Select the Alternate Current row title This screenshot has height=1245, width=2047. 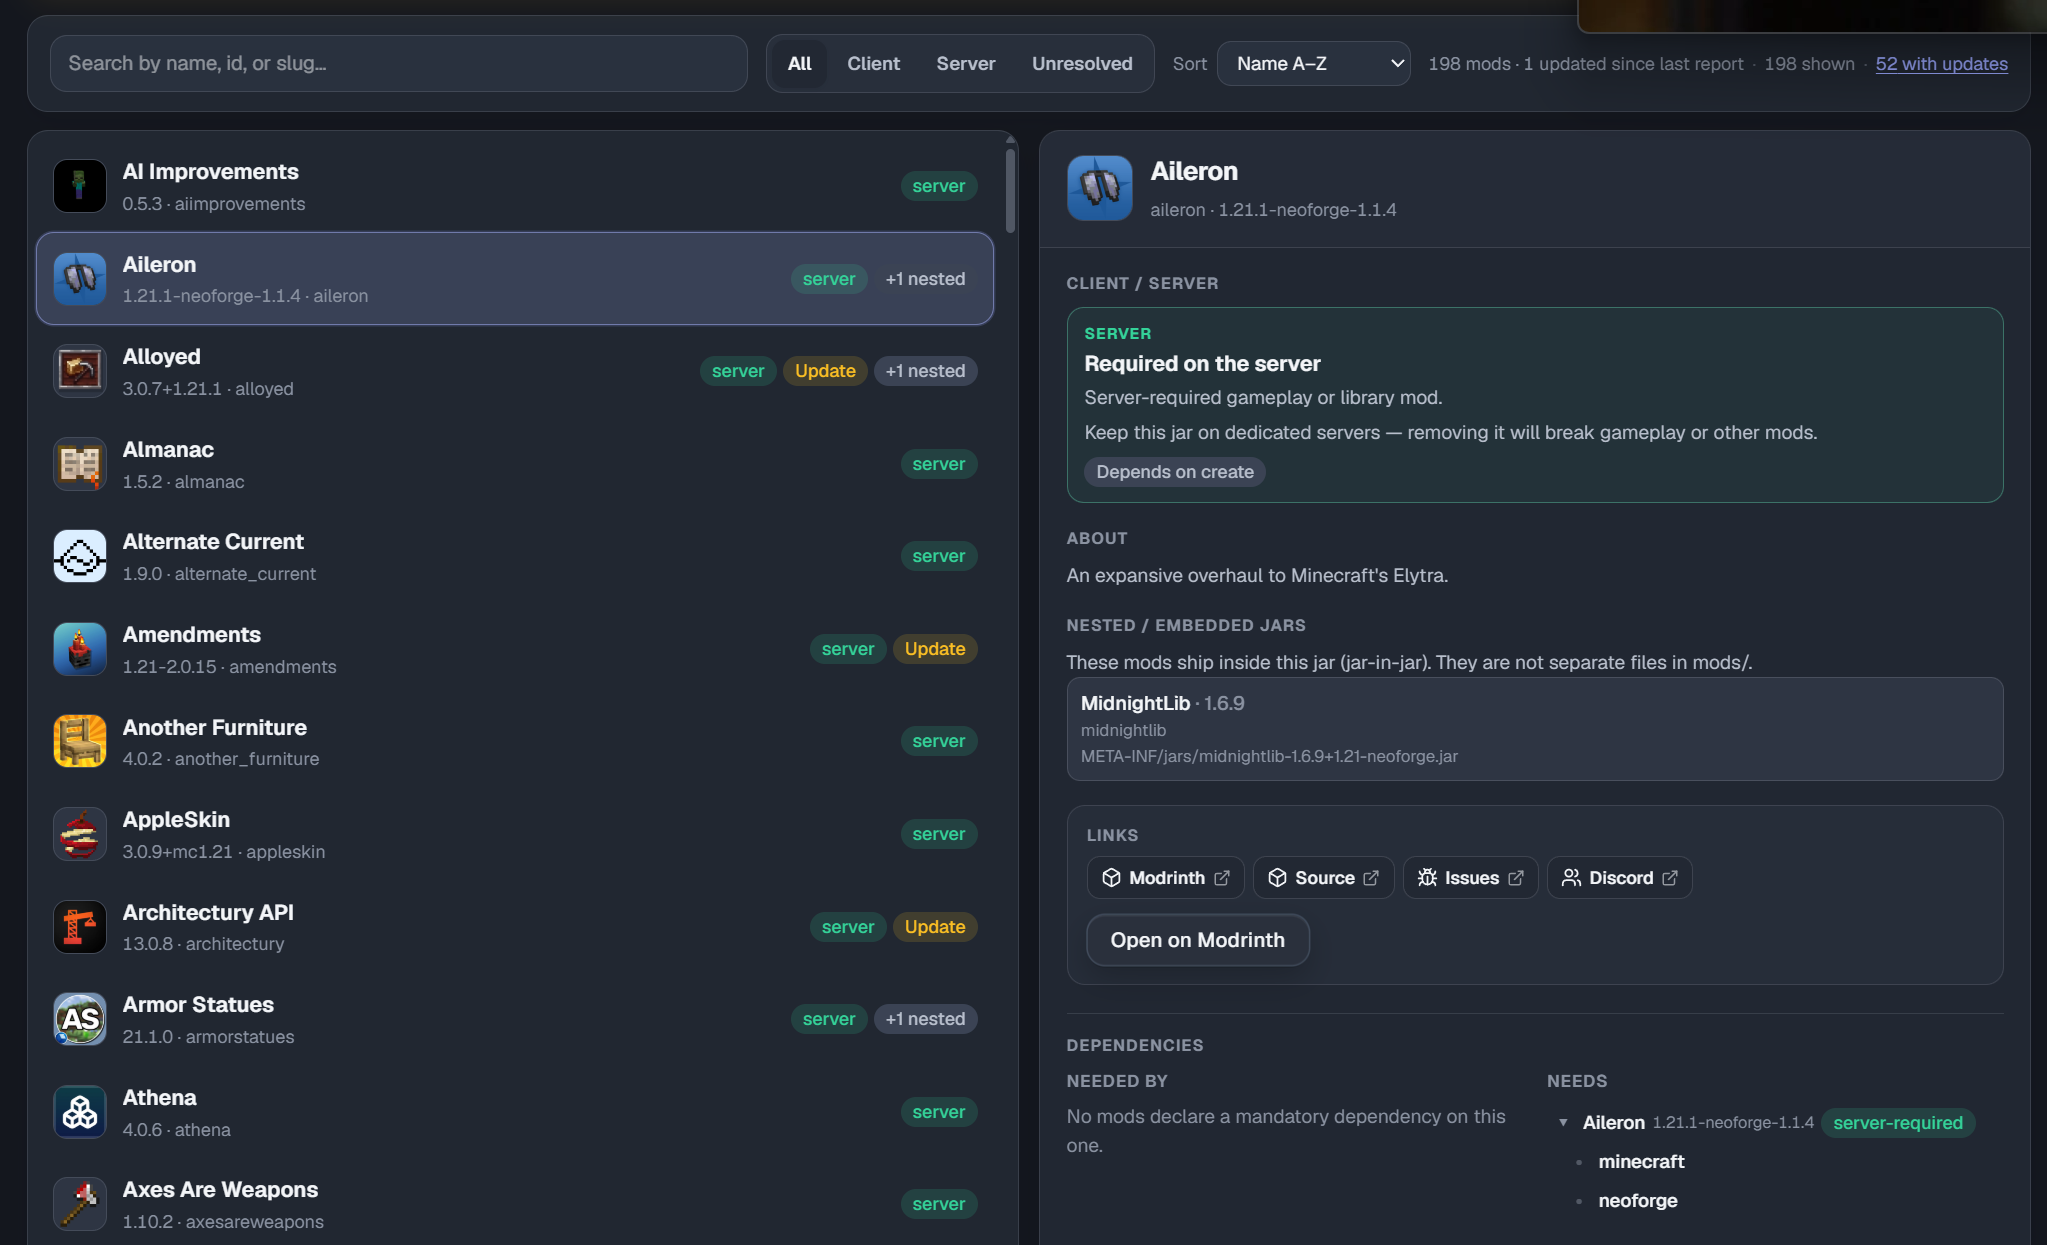tap(213, 542)
